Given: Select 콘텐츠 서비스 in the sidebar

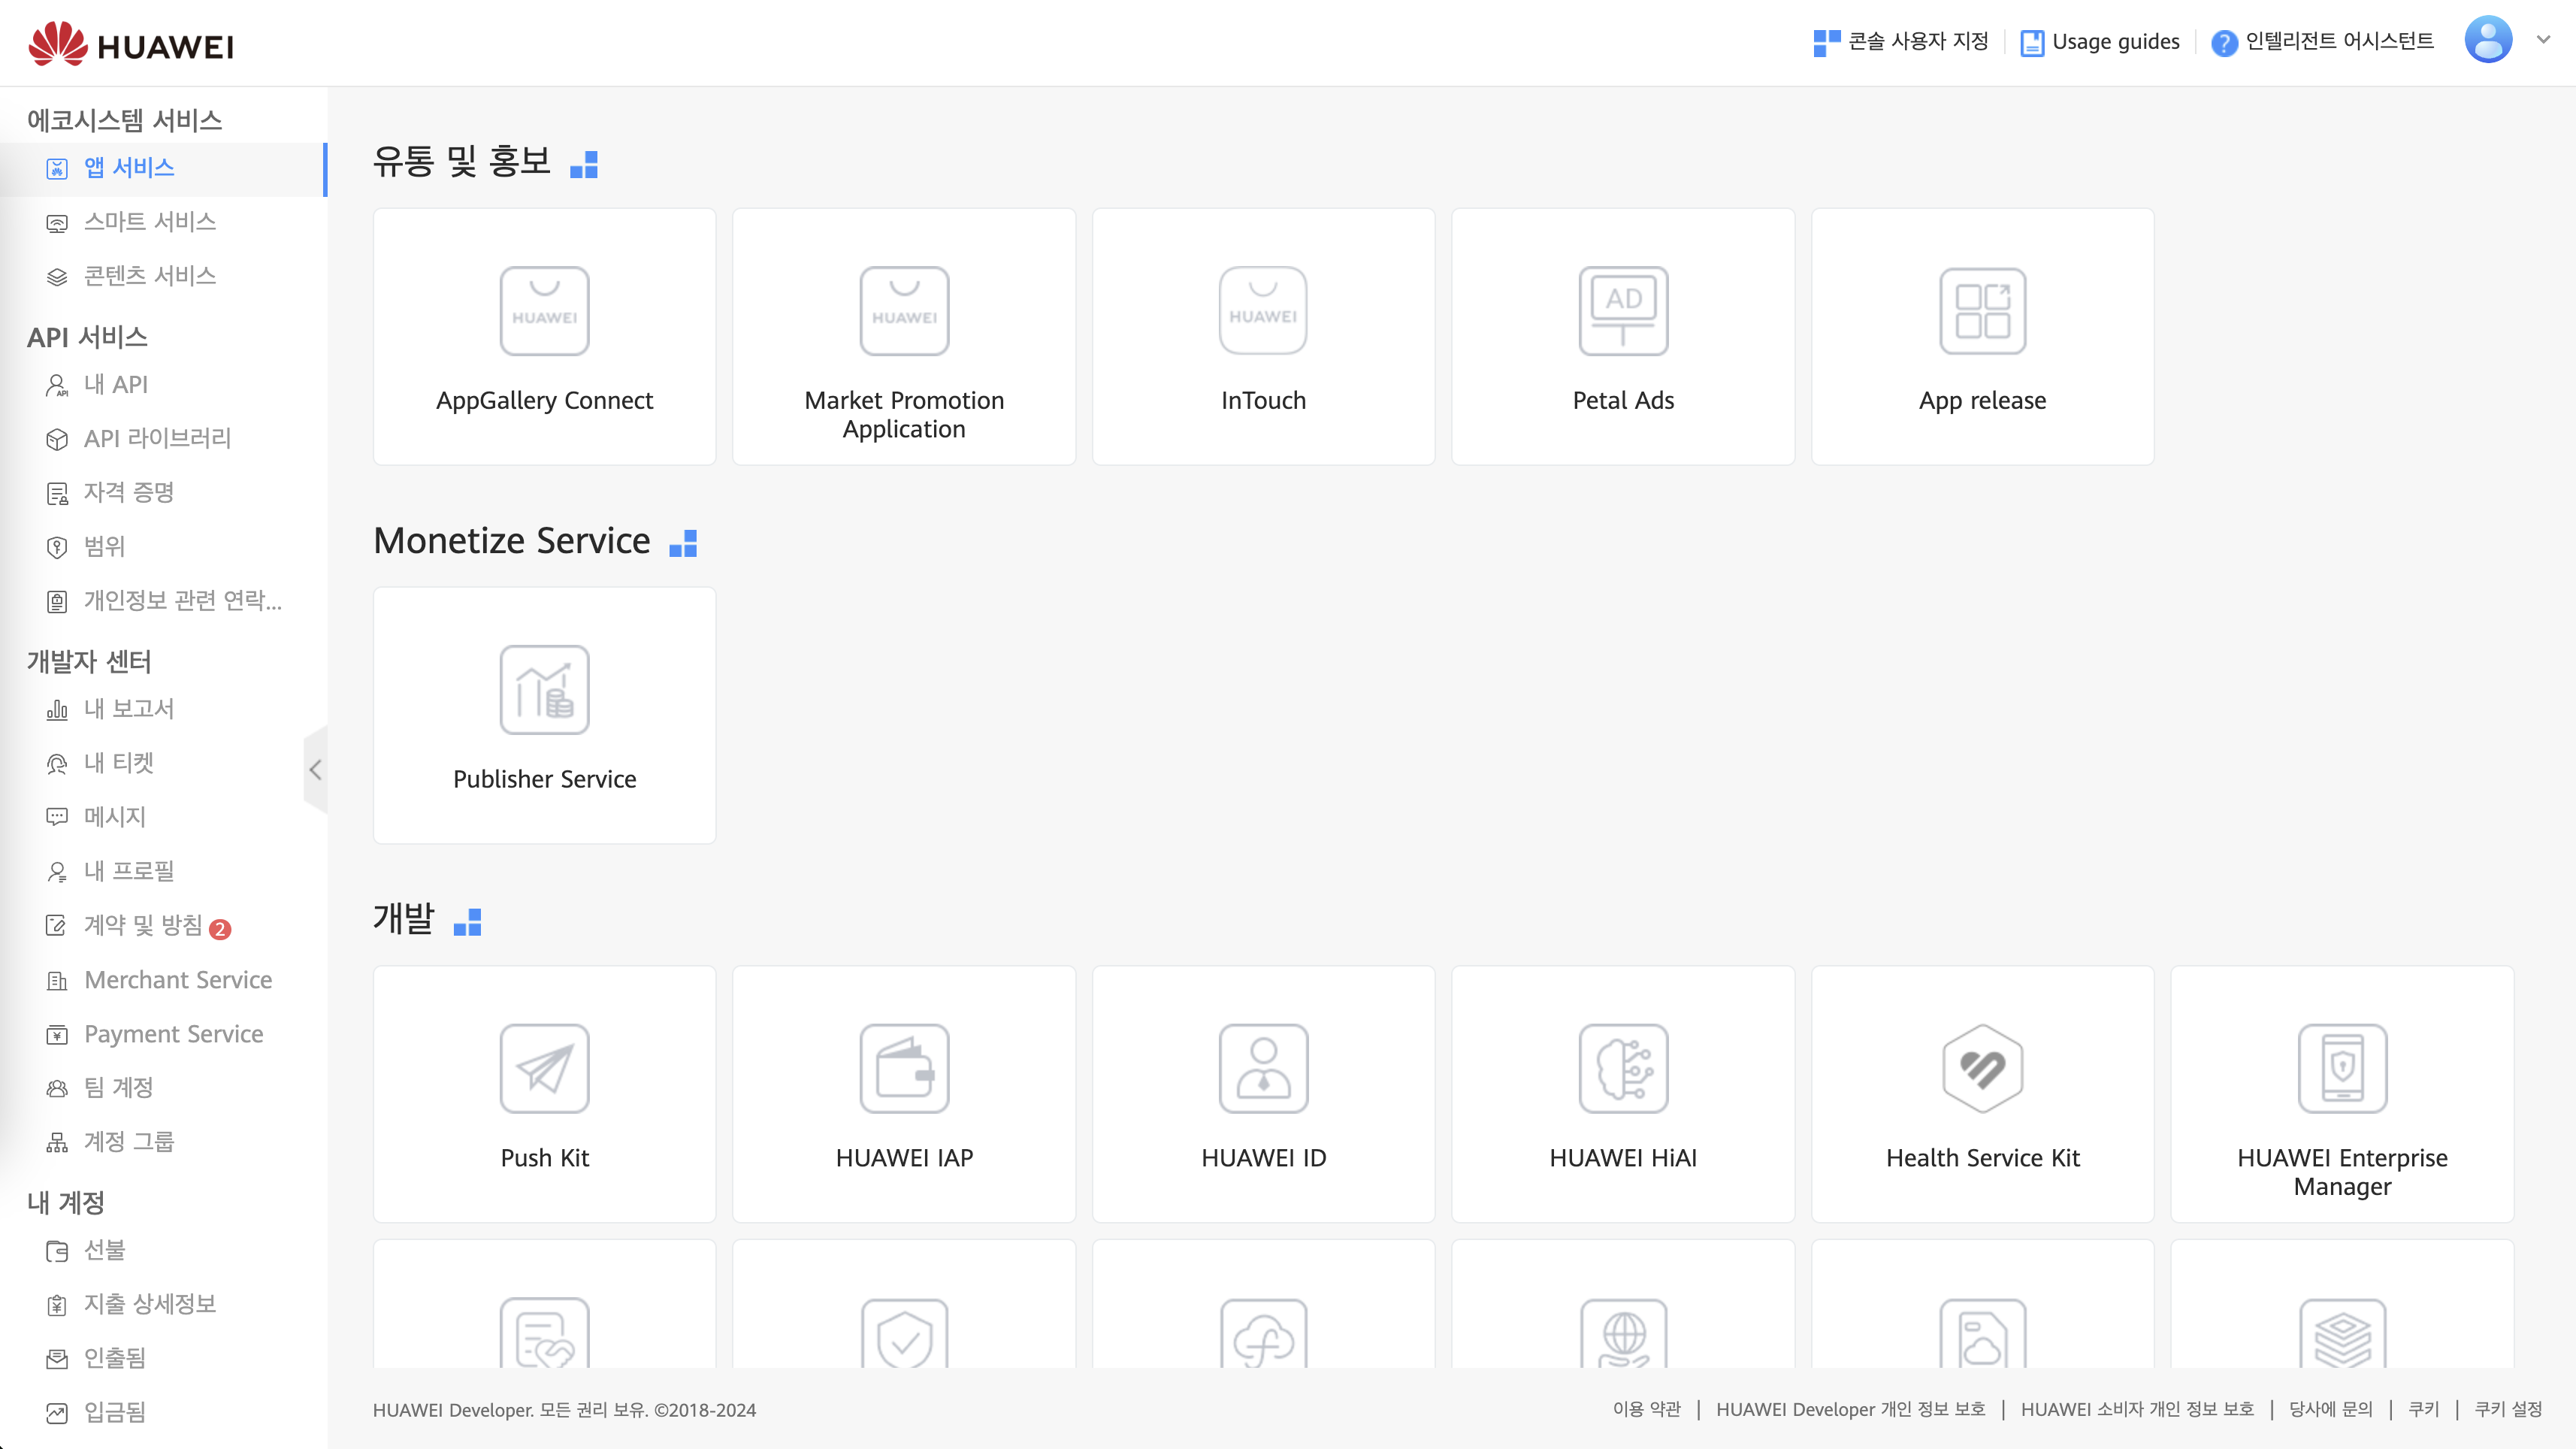Looking at the screenshot, I should pos(150,275).
